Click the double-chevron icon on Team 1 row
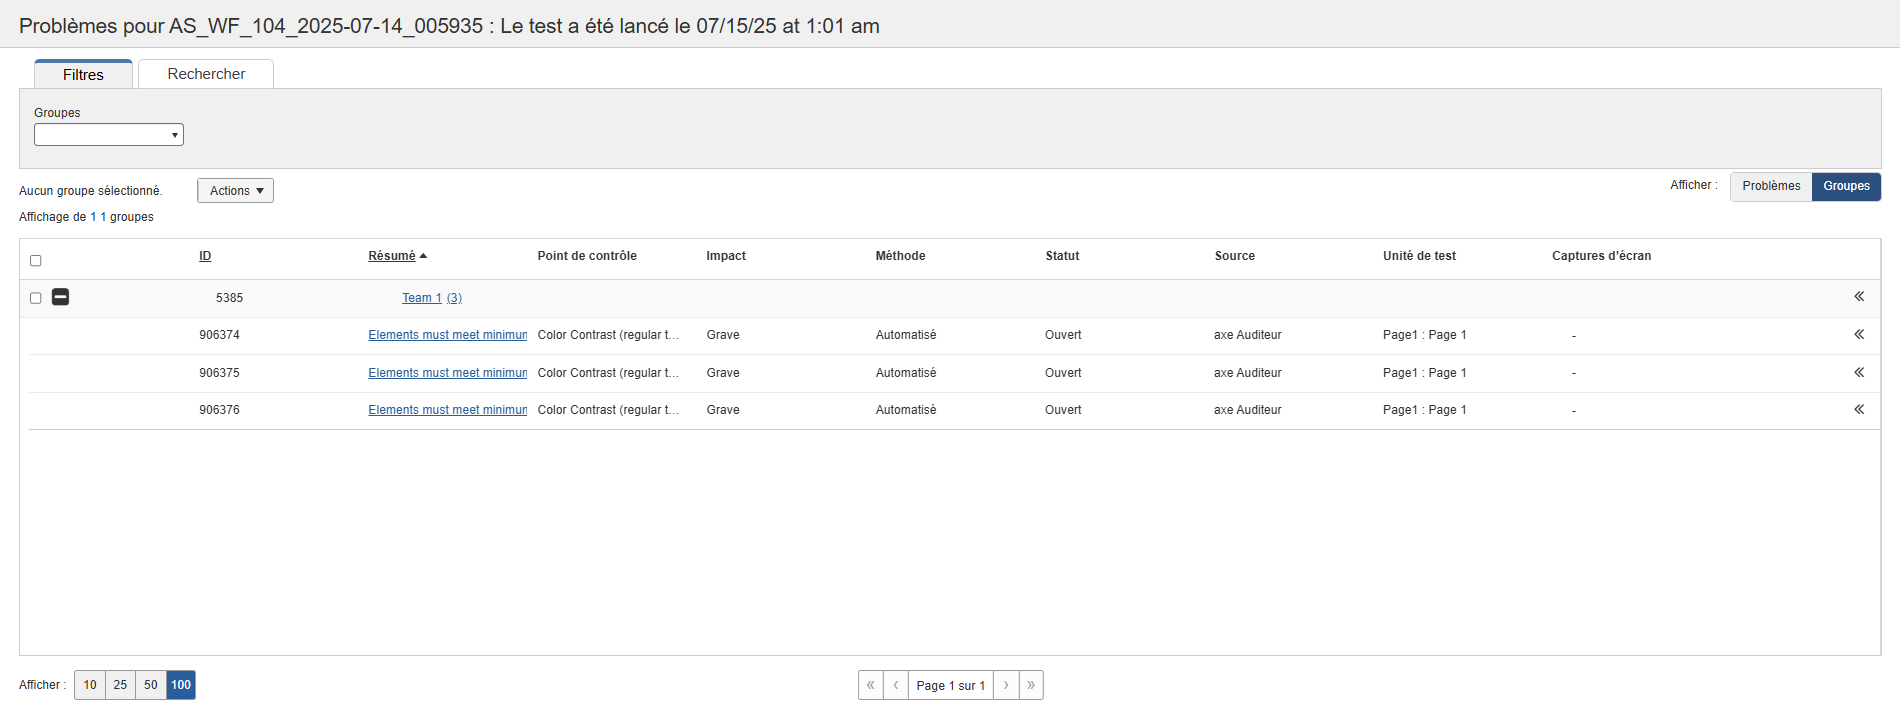This screenshot has height=715, width=1900. point(1859,297)
